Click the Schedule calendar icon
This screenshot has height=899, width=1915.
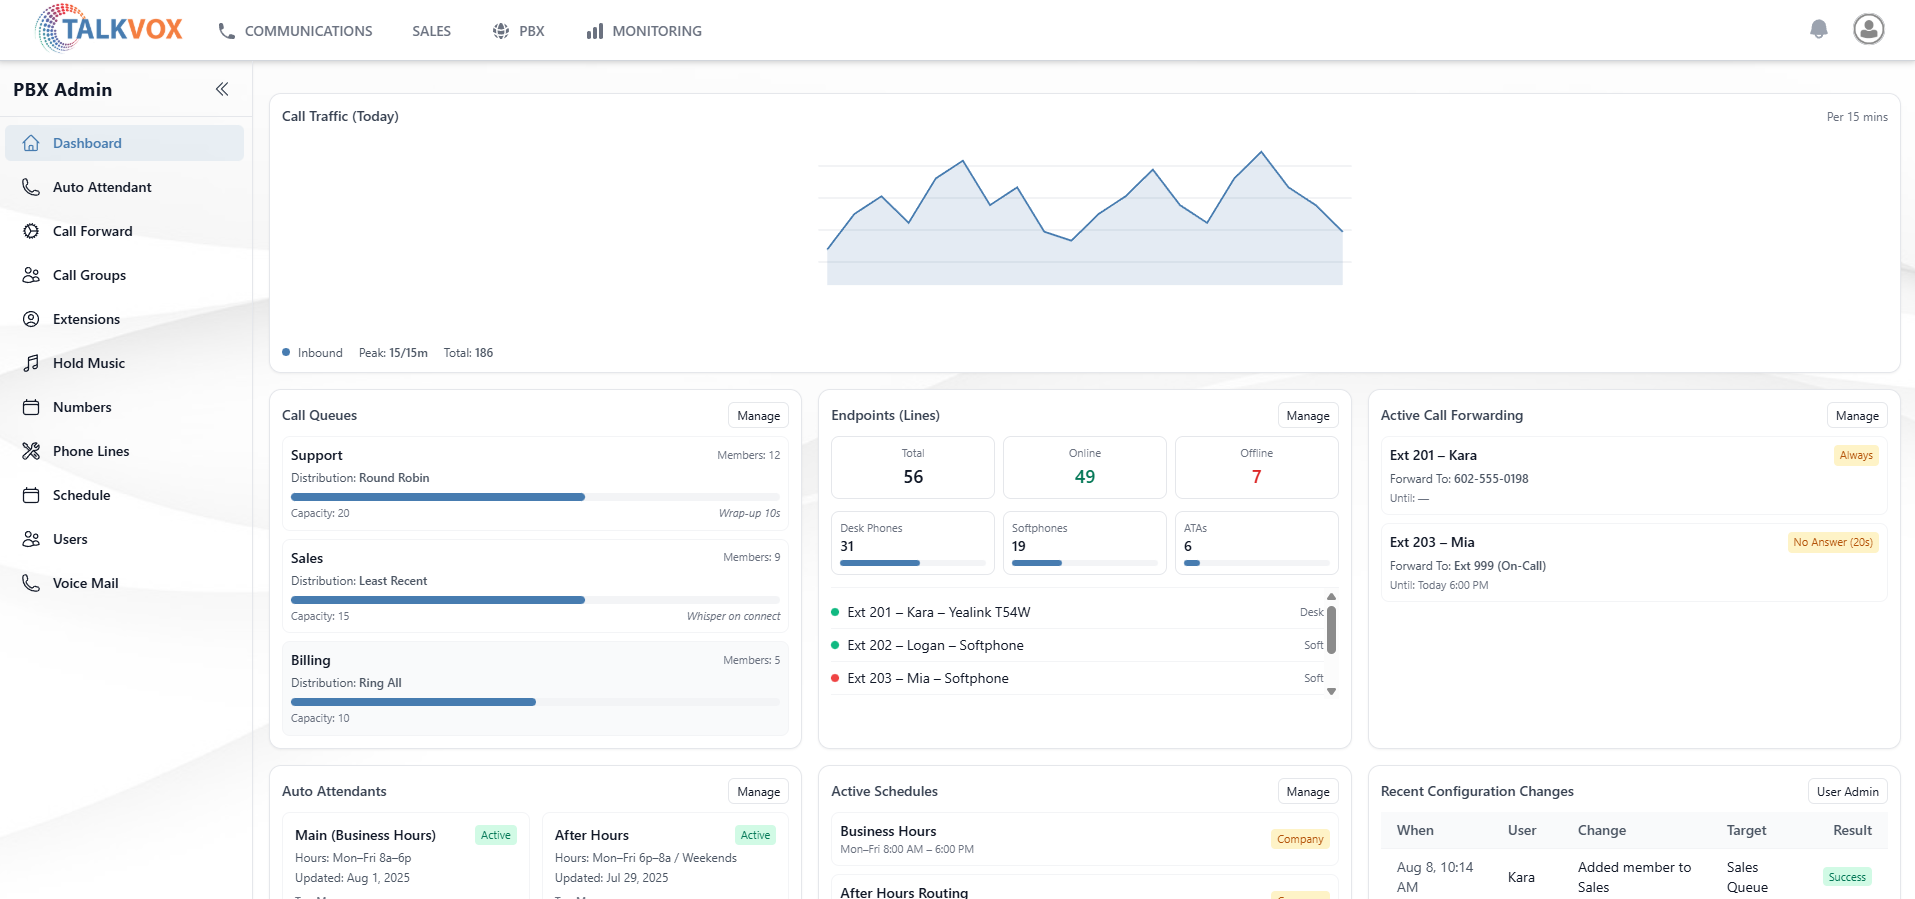point(31,495)
